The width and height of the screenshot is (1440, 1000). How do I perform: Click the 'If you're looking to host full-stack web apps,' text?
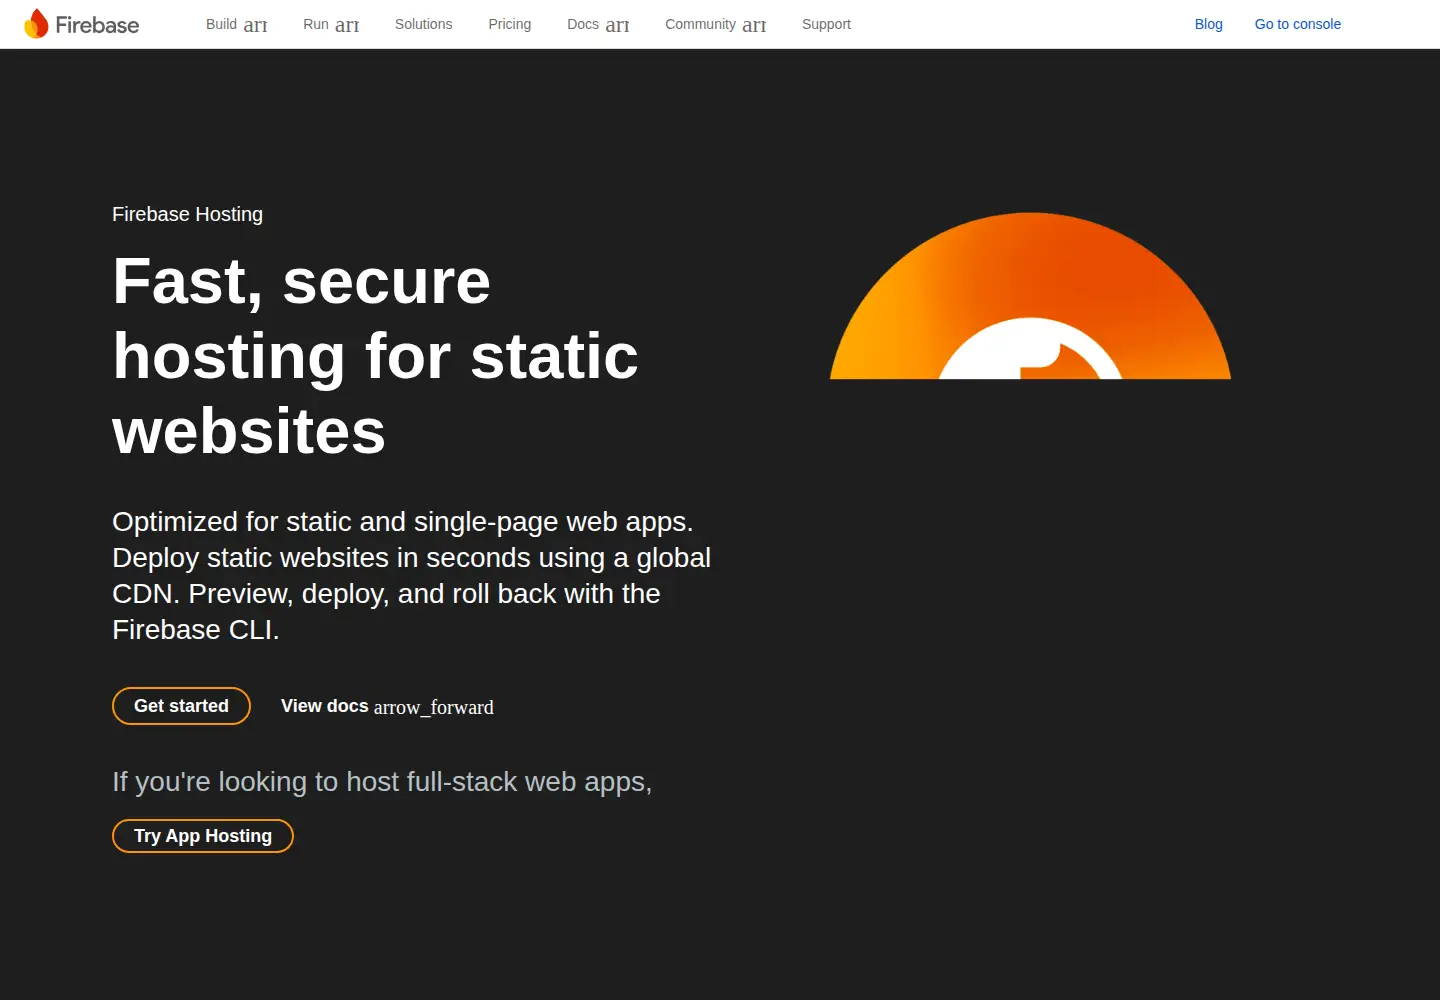[382, 781]
